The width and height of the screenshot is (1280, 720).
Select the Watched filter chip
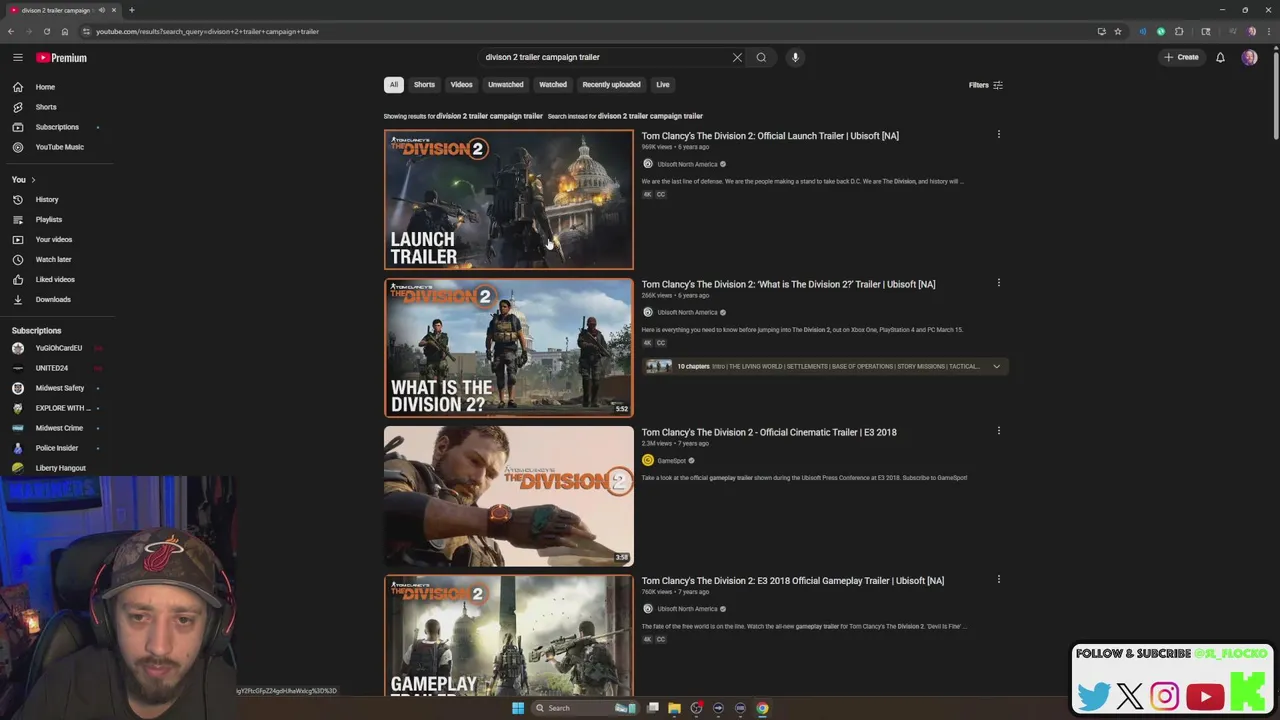553,85
